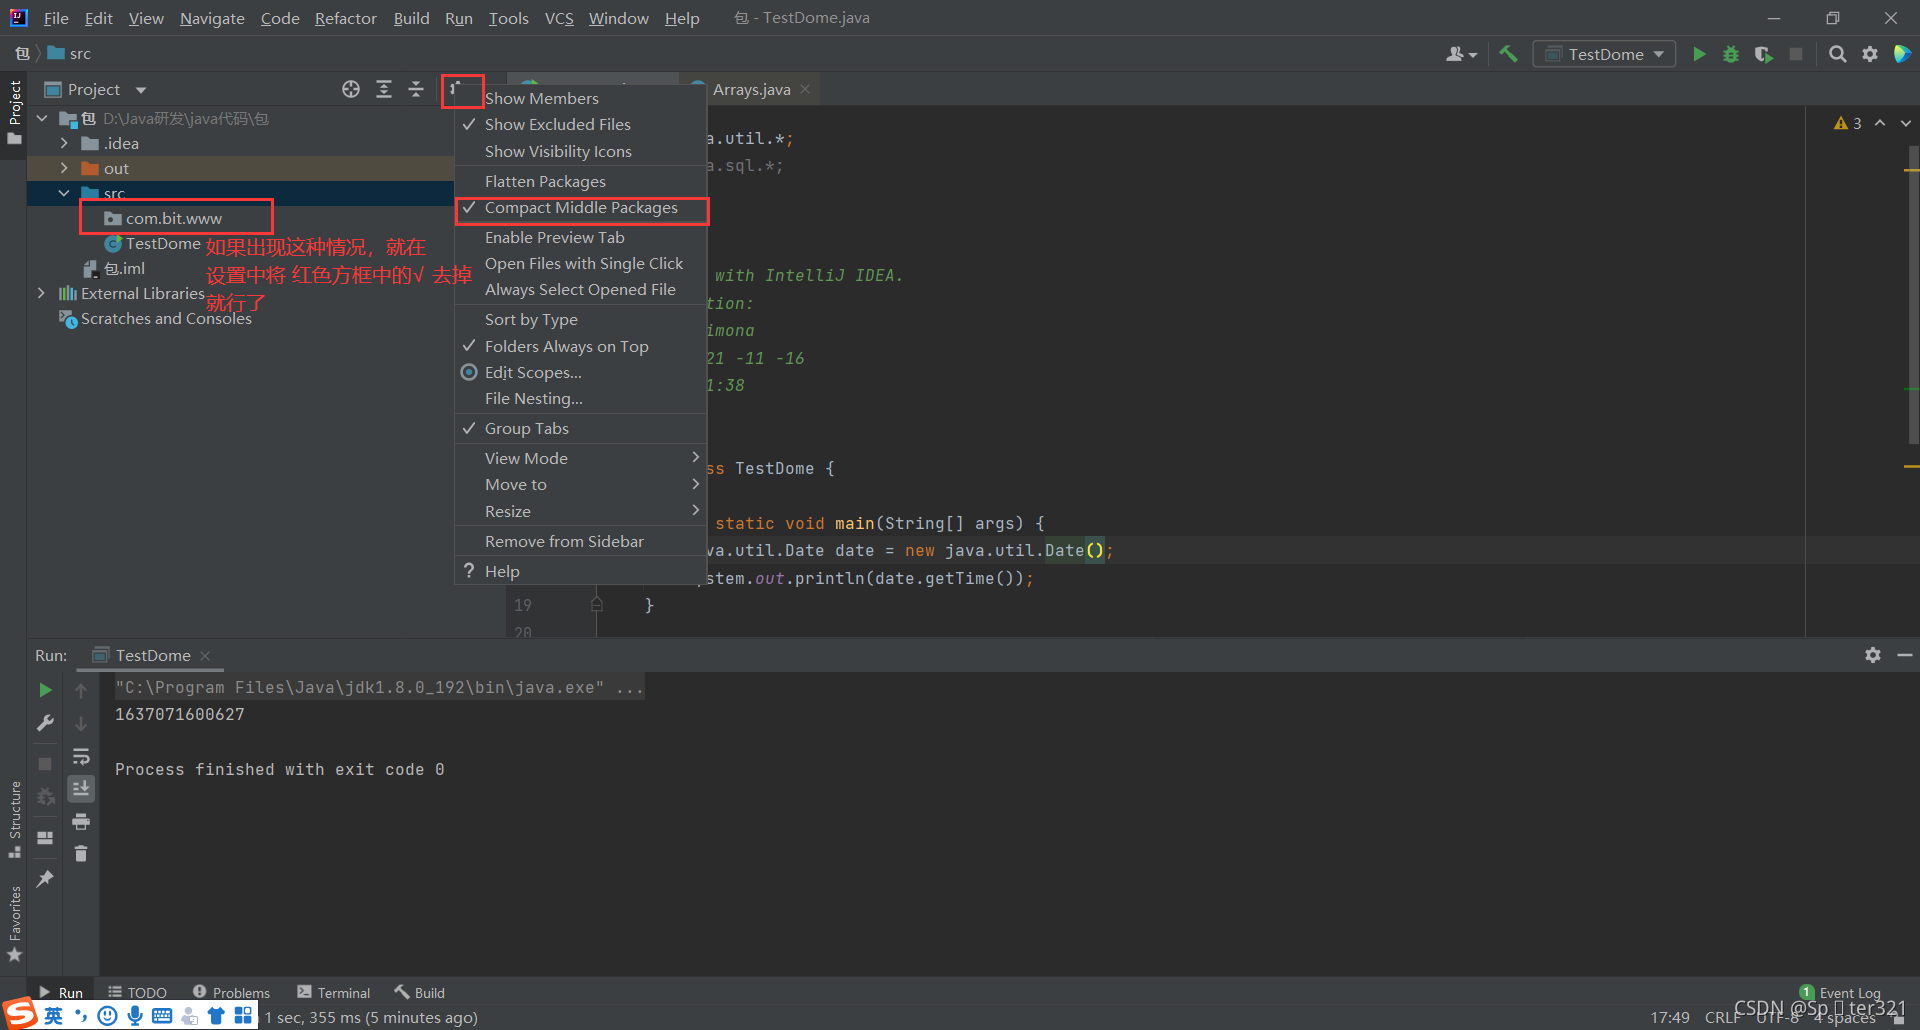Open Move to submenu

(x=581, y=485)
